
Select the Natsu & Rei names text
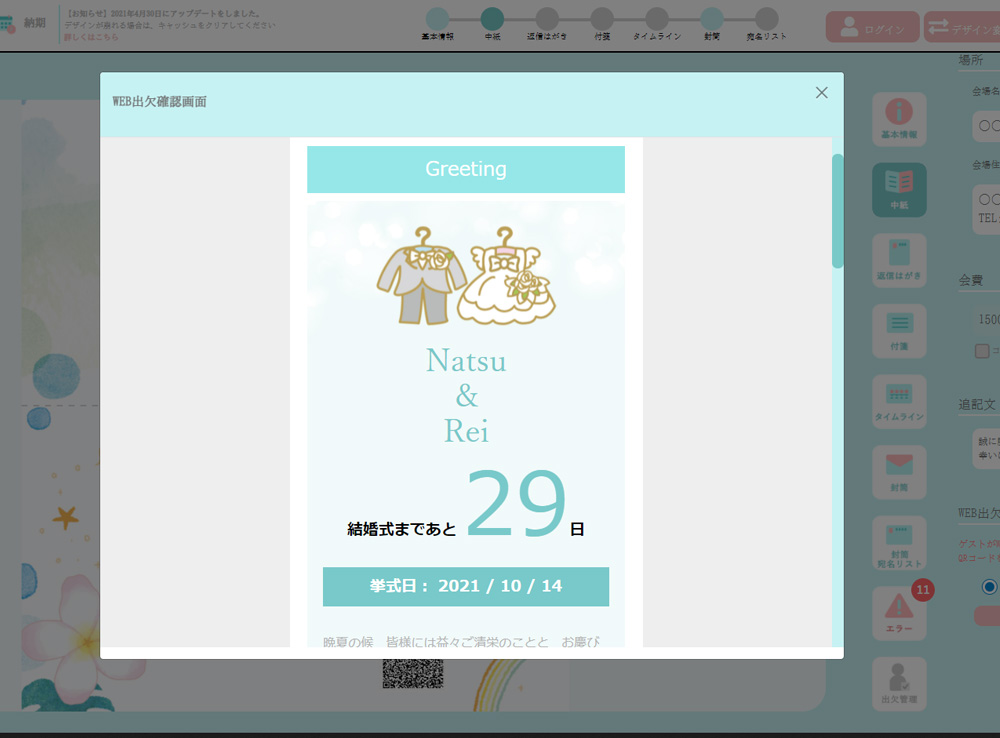pyautogui.click(x=466, y=395)
